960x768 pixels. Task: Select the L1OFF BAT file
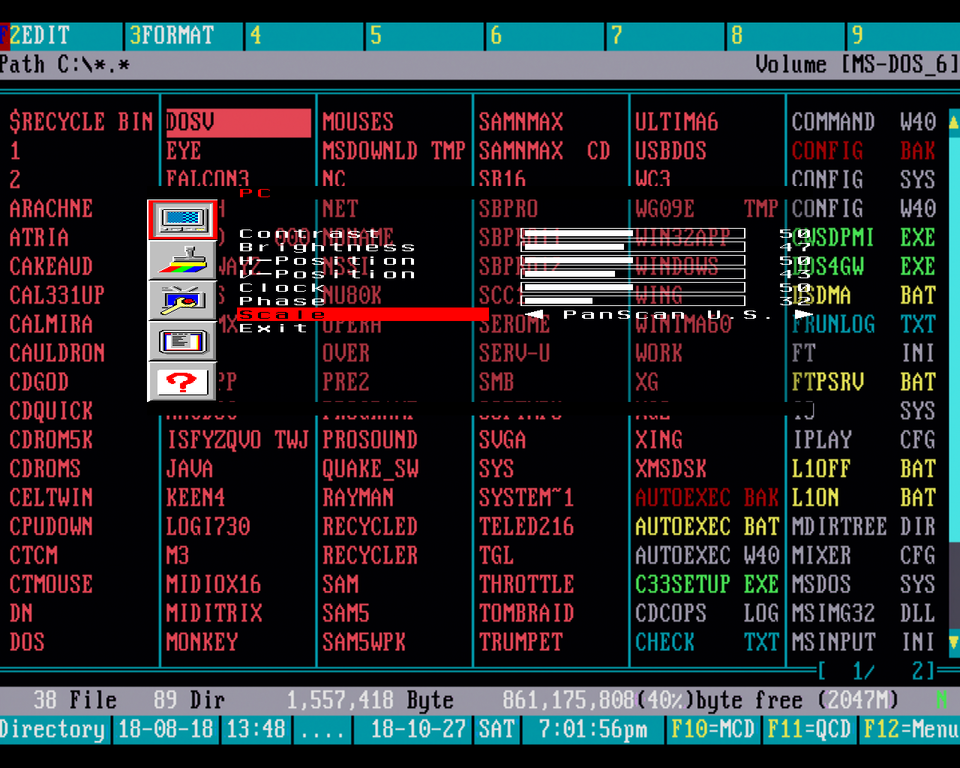864,469
